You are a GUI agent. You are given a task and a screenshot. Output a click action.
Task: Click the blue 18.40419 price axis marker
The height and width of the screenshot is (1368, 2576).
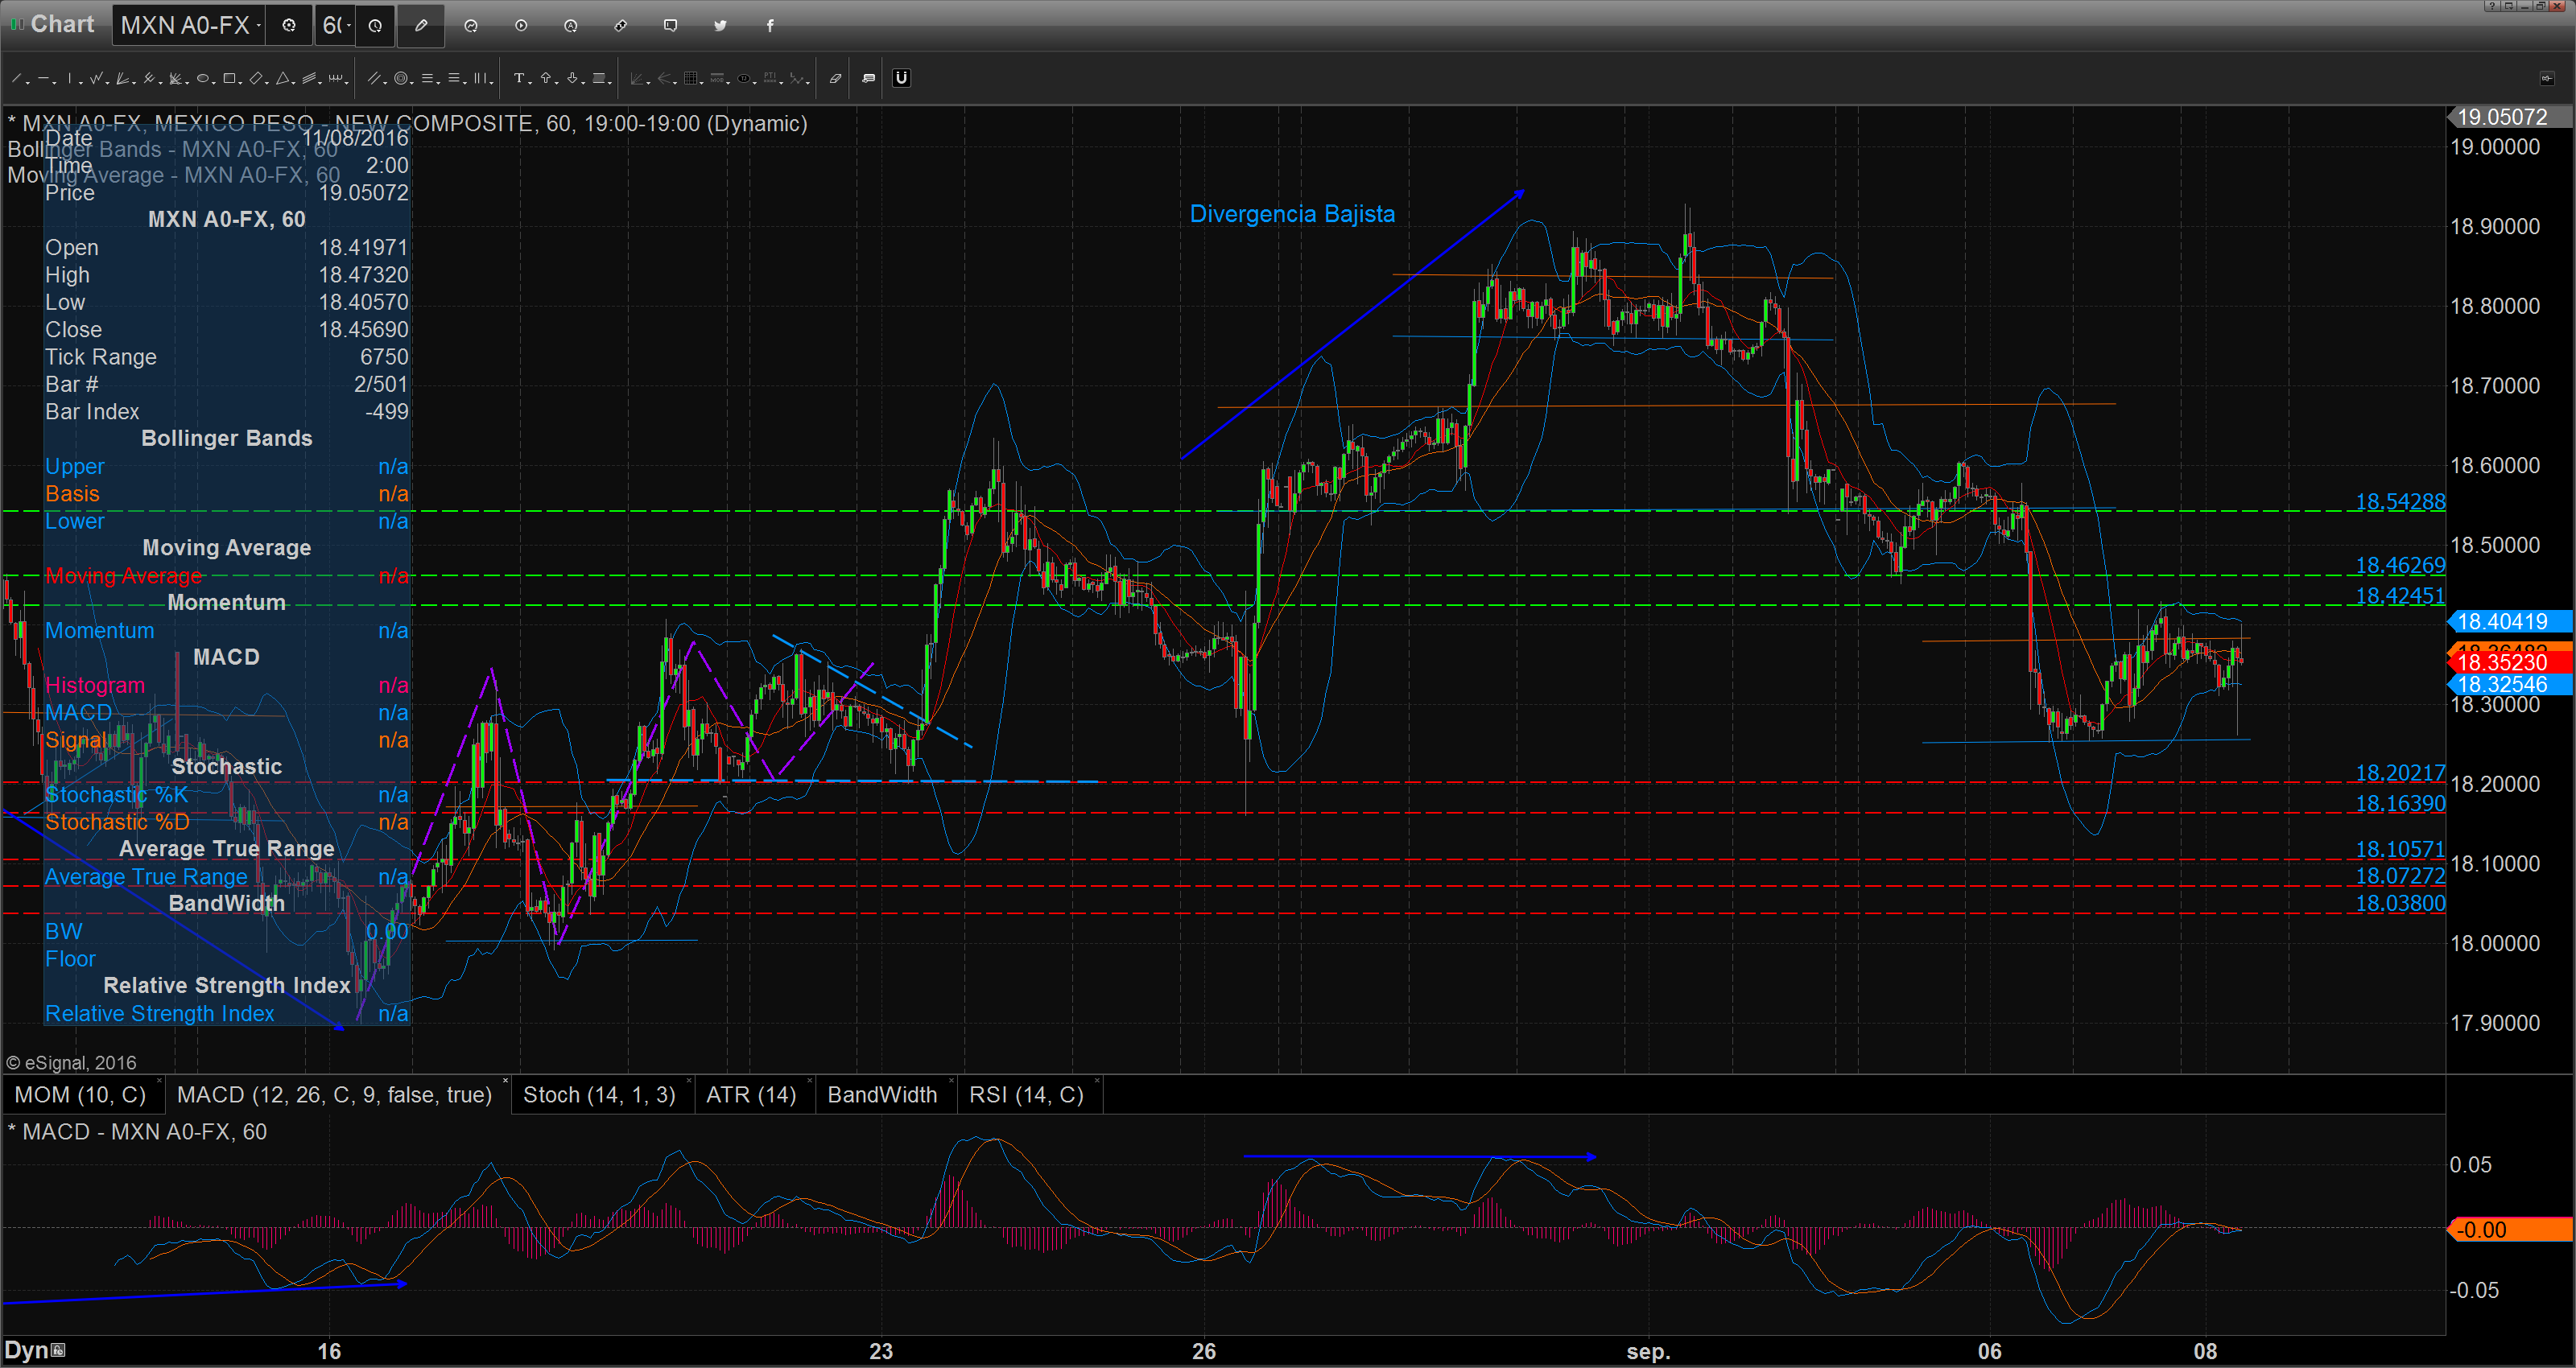click(2510, 621)
